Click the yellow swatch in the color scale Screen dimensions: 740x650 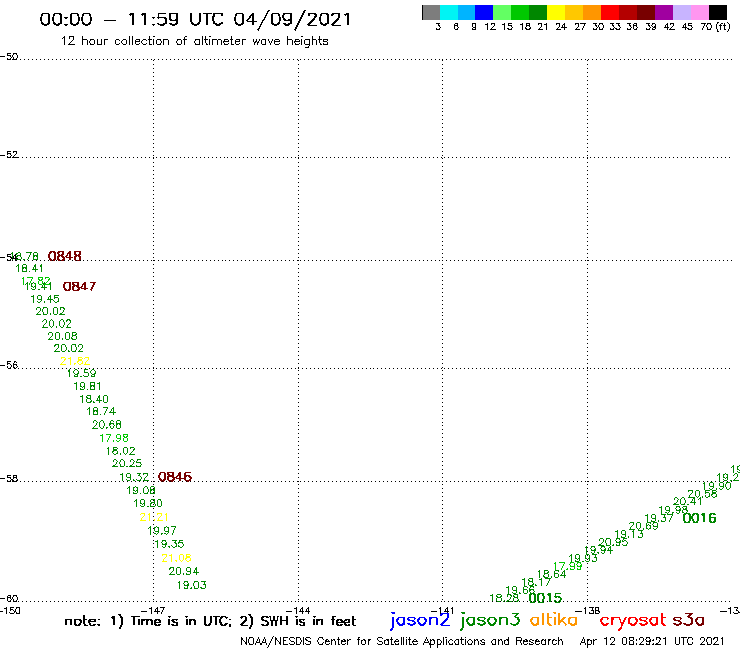(556, 12)
